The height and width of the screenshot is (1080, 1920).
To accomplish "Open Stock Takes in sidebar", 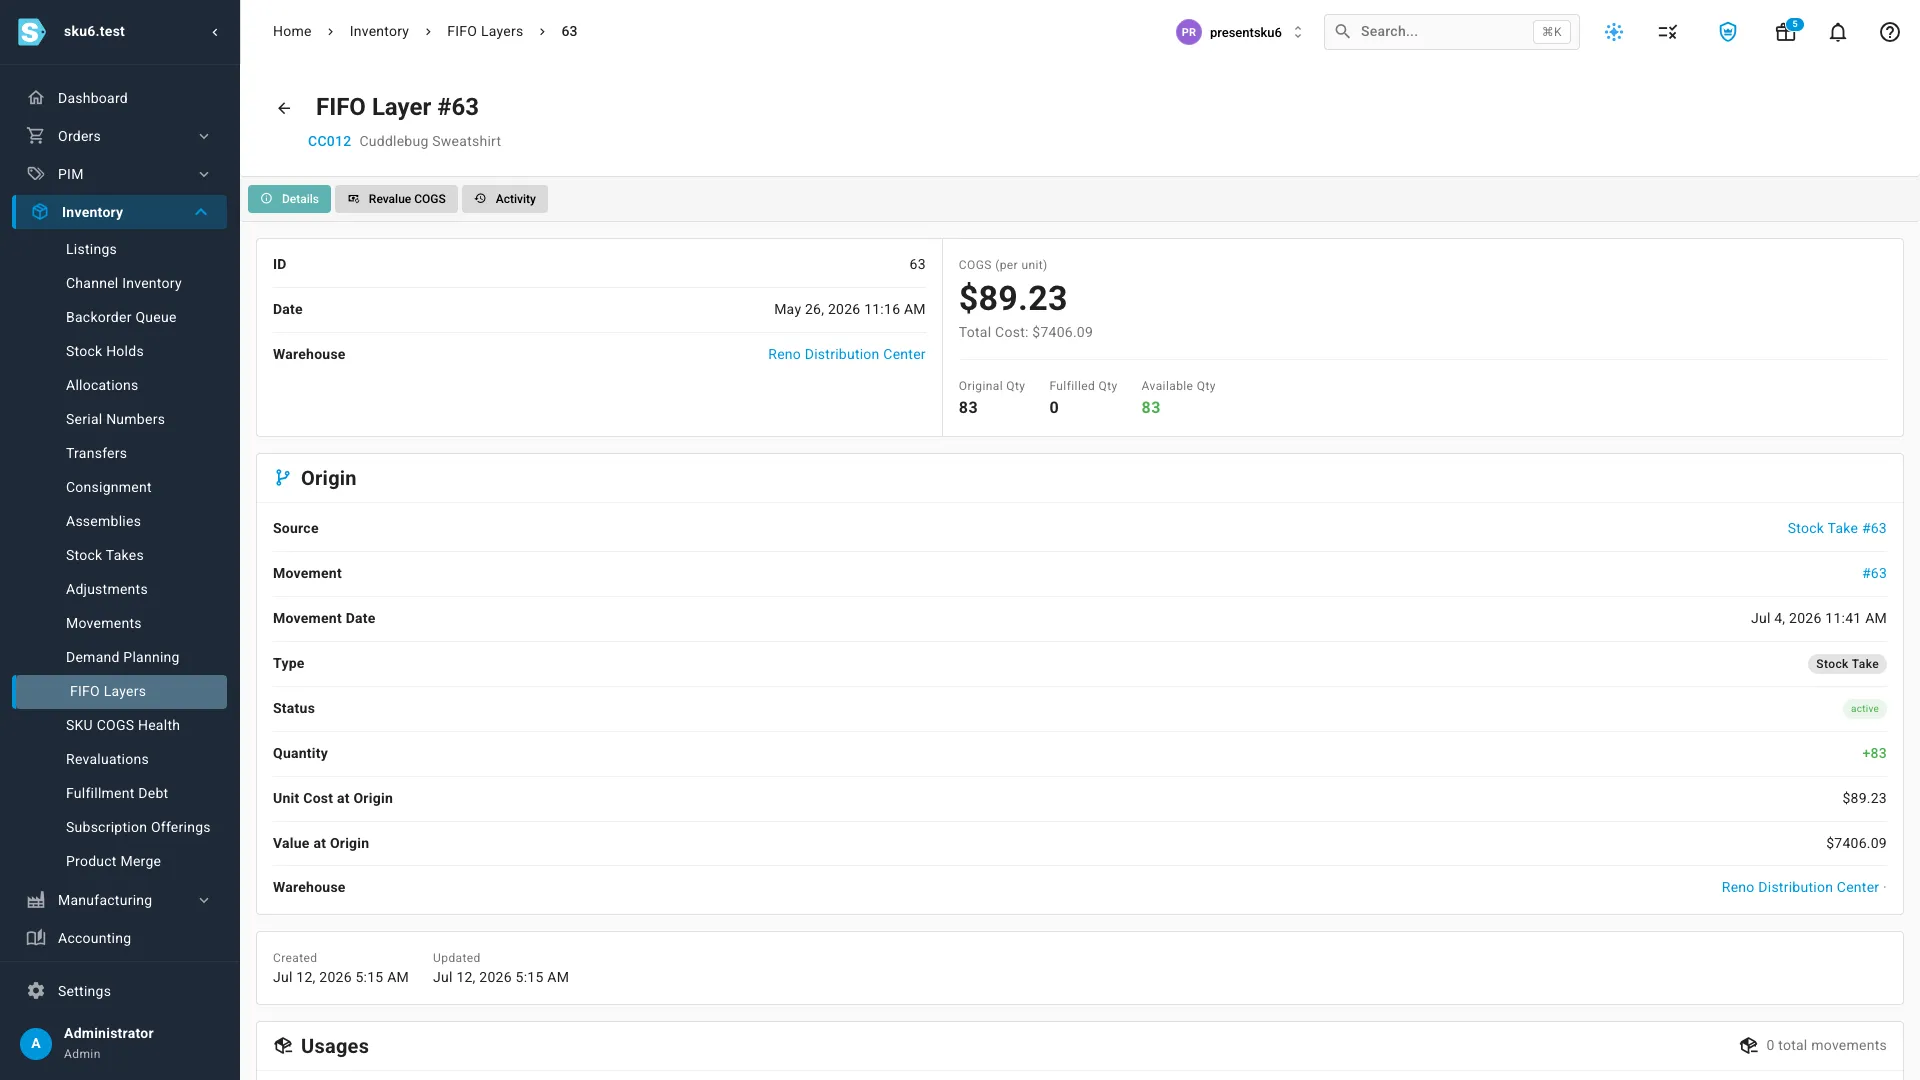I will coord(105,555).
